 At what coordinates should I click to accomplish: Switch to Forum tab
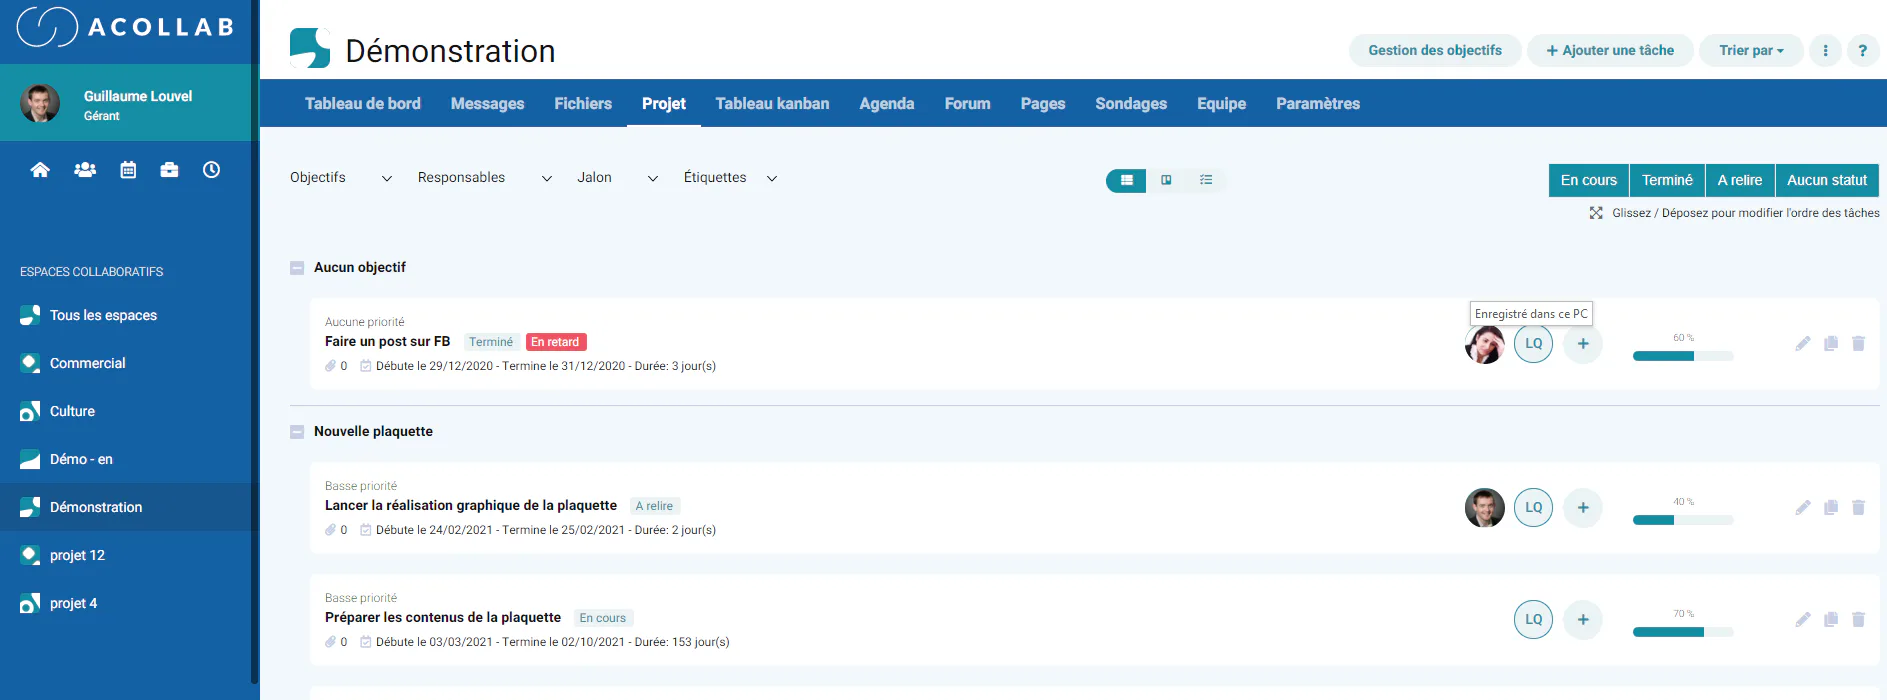click(968, 103)
